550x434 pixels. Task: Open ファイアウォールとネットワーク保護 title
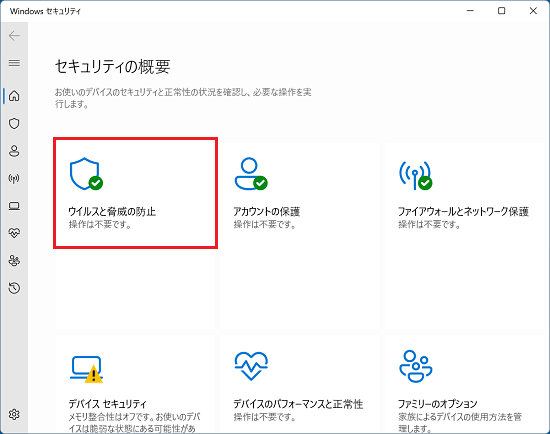tap(463, 212)
